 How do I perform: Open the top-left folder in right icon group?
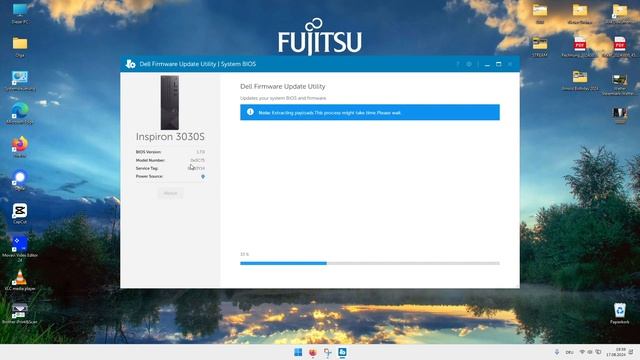[x=540, y=13]
